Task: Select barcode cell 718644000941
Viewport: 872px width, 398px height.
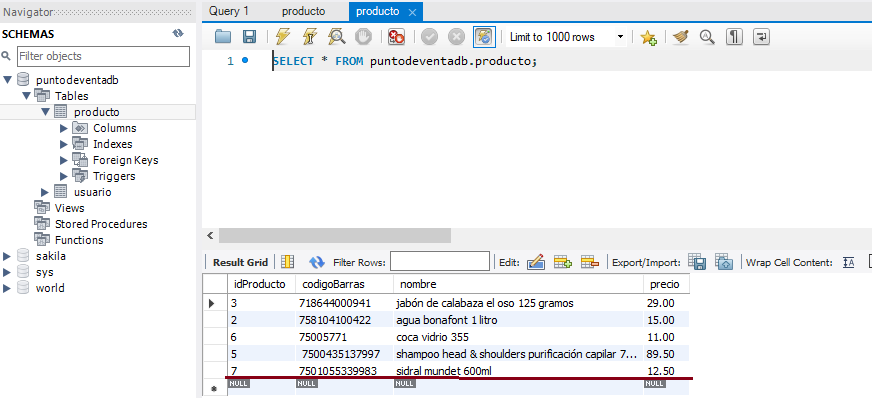Action: tap(344, 304)
